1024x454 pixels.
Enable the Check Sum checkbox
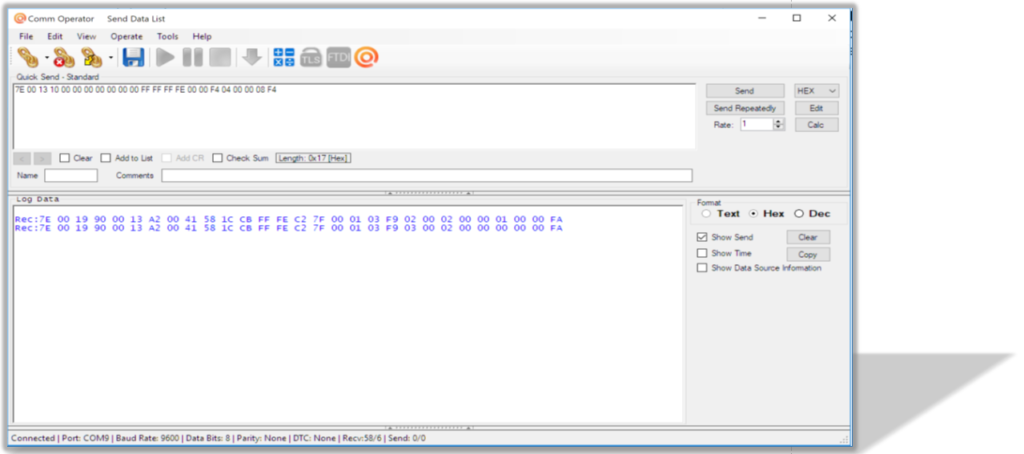(x=218, y=158)
